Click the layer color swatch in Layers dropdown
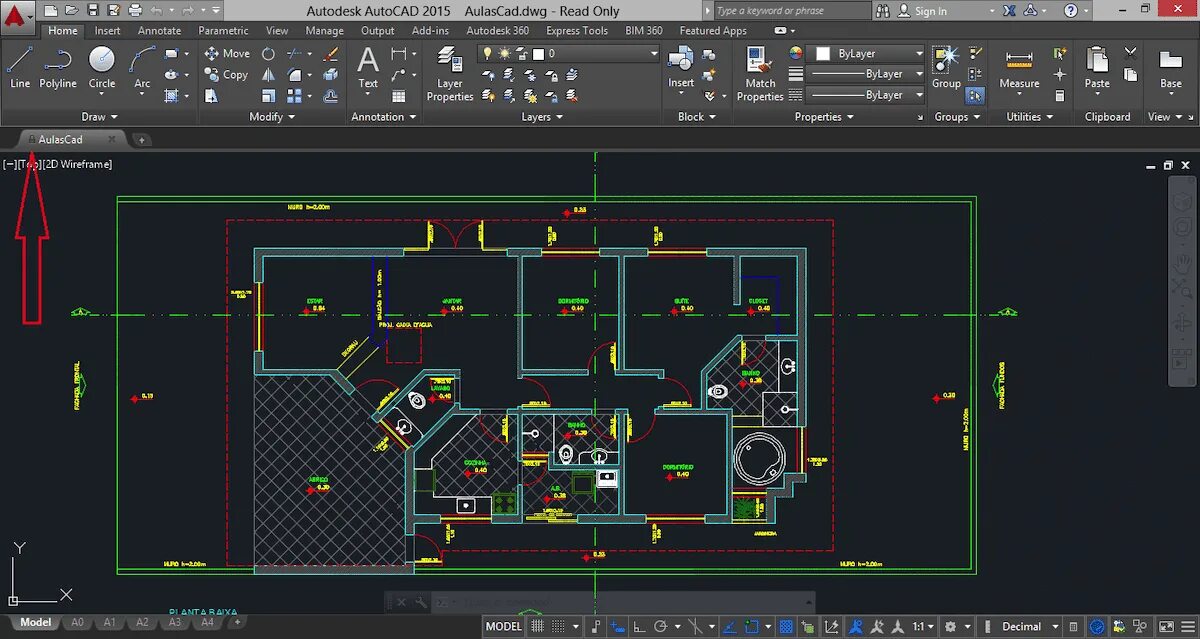 [538, 53]
